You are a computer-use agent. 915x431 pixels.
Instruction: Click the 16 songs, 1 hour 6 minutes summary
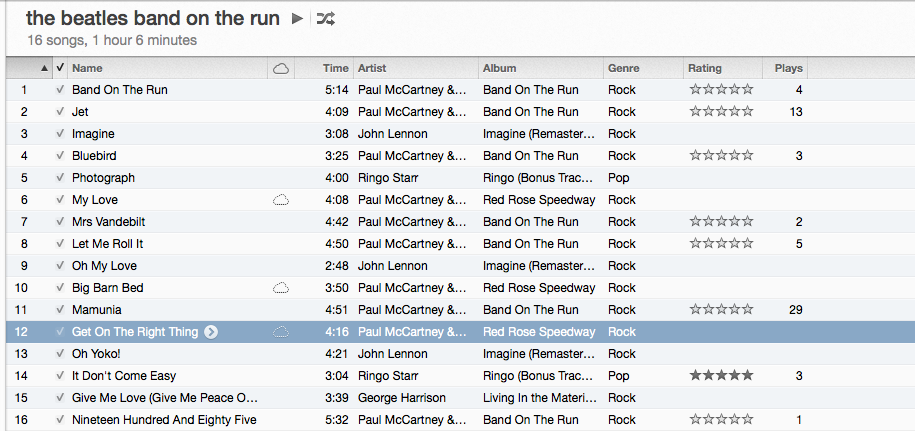click(112, 40)
